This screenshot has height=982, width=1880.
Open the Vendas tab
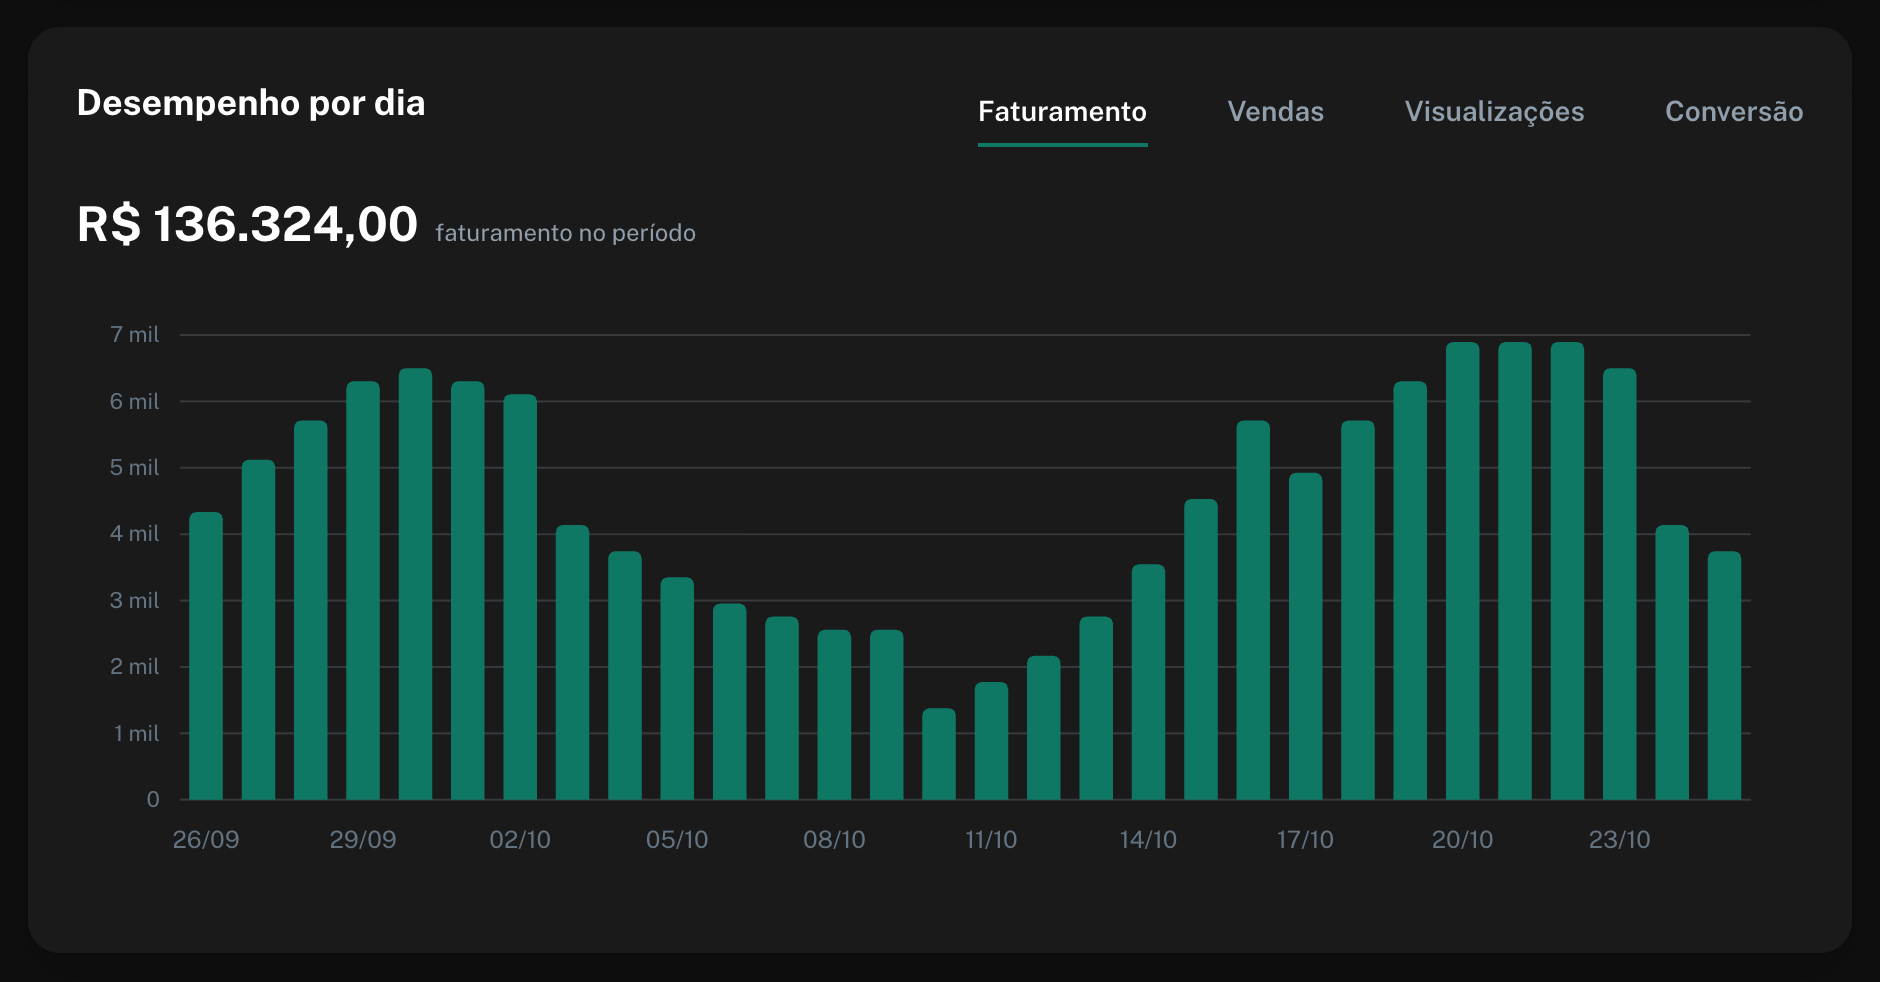tap(1275, 112)
